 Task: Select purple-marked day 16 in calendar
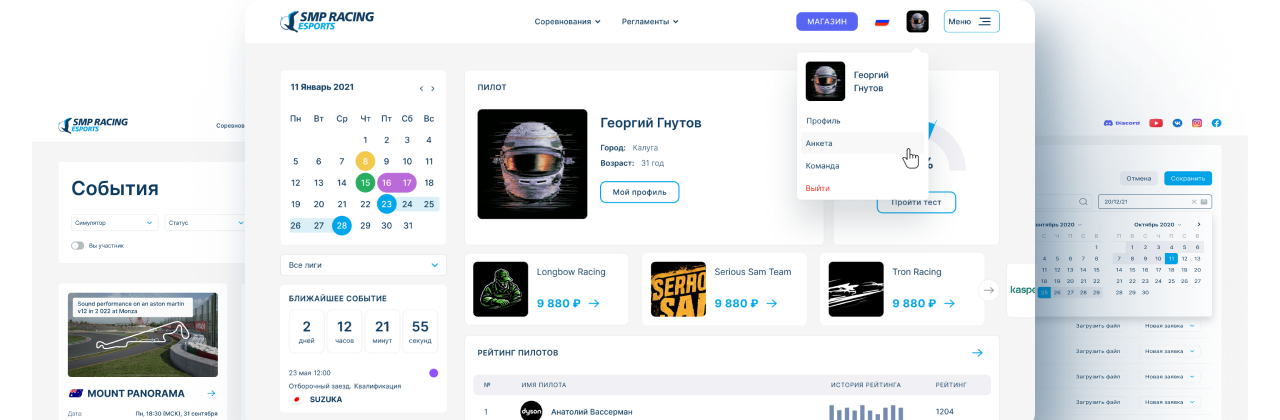click(386, 182)
